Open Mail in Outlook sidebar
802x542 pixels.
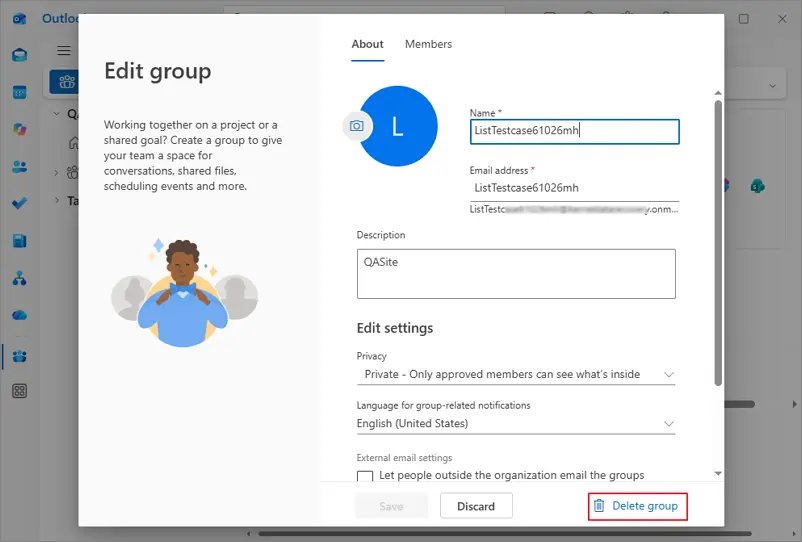(19, 55)
